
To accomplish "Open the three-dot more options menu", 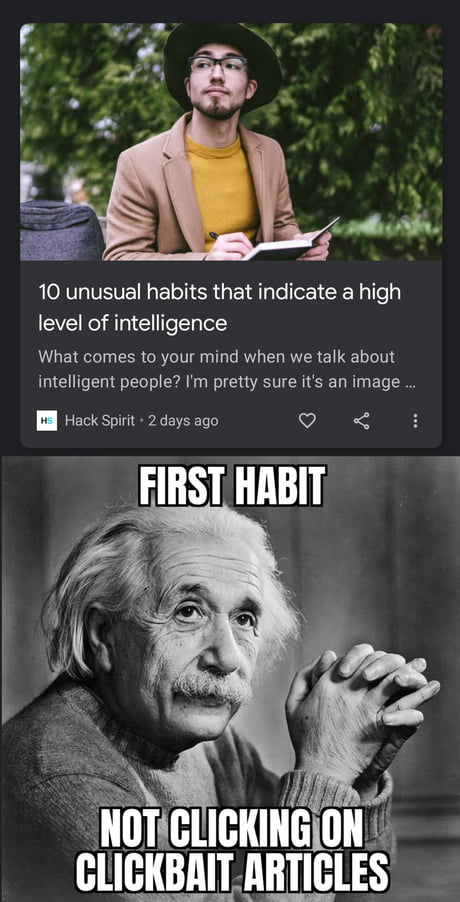I will 416,421.
